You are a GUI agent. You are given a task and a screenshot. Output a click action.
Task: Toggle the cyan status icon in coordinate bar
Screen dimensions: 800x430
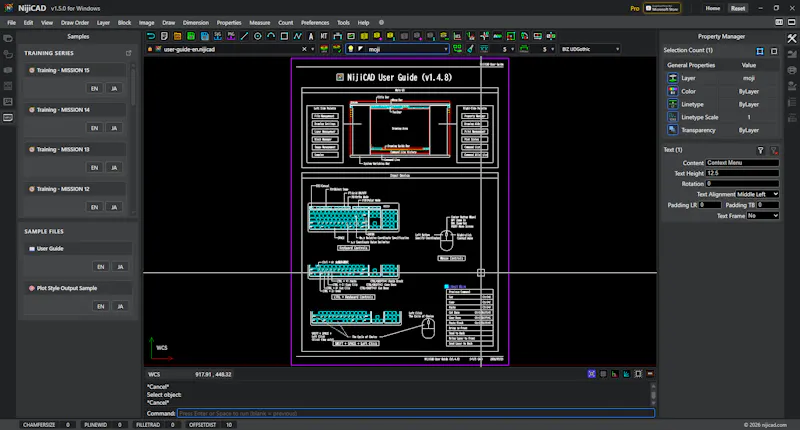pyautogui.click(x=626, y=374)
